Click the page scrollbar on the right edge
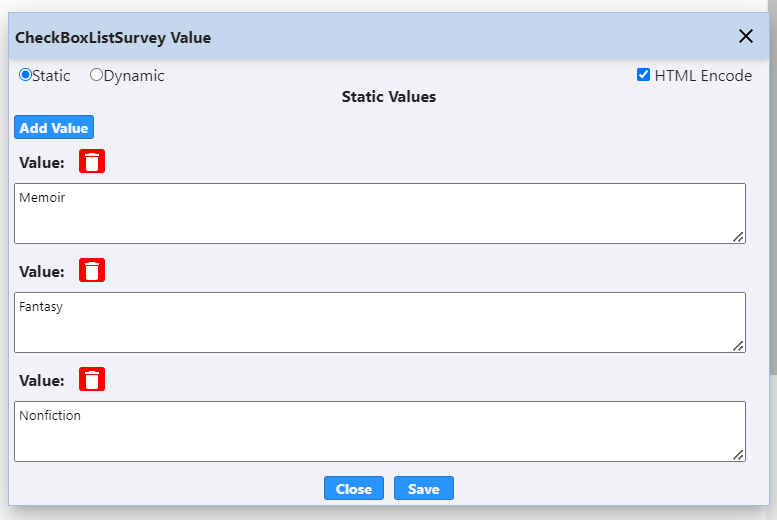Image resolution: width=777 pixels, height=520 pixels. (x=773, y=188)
